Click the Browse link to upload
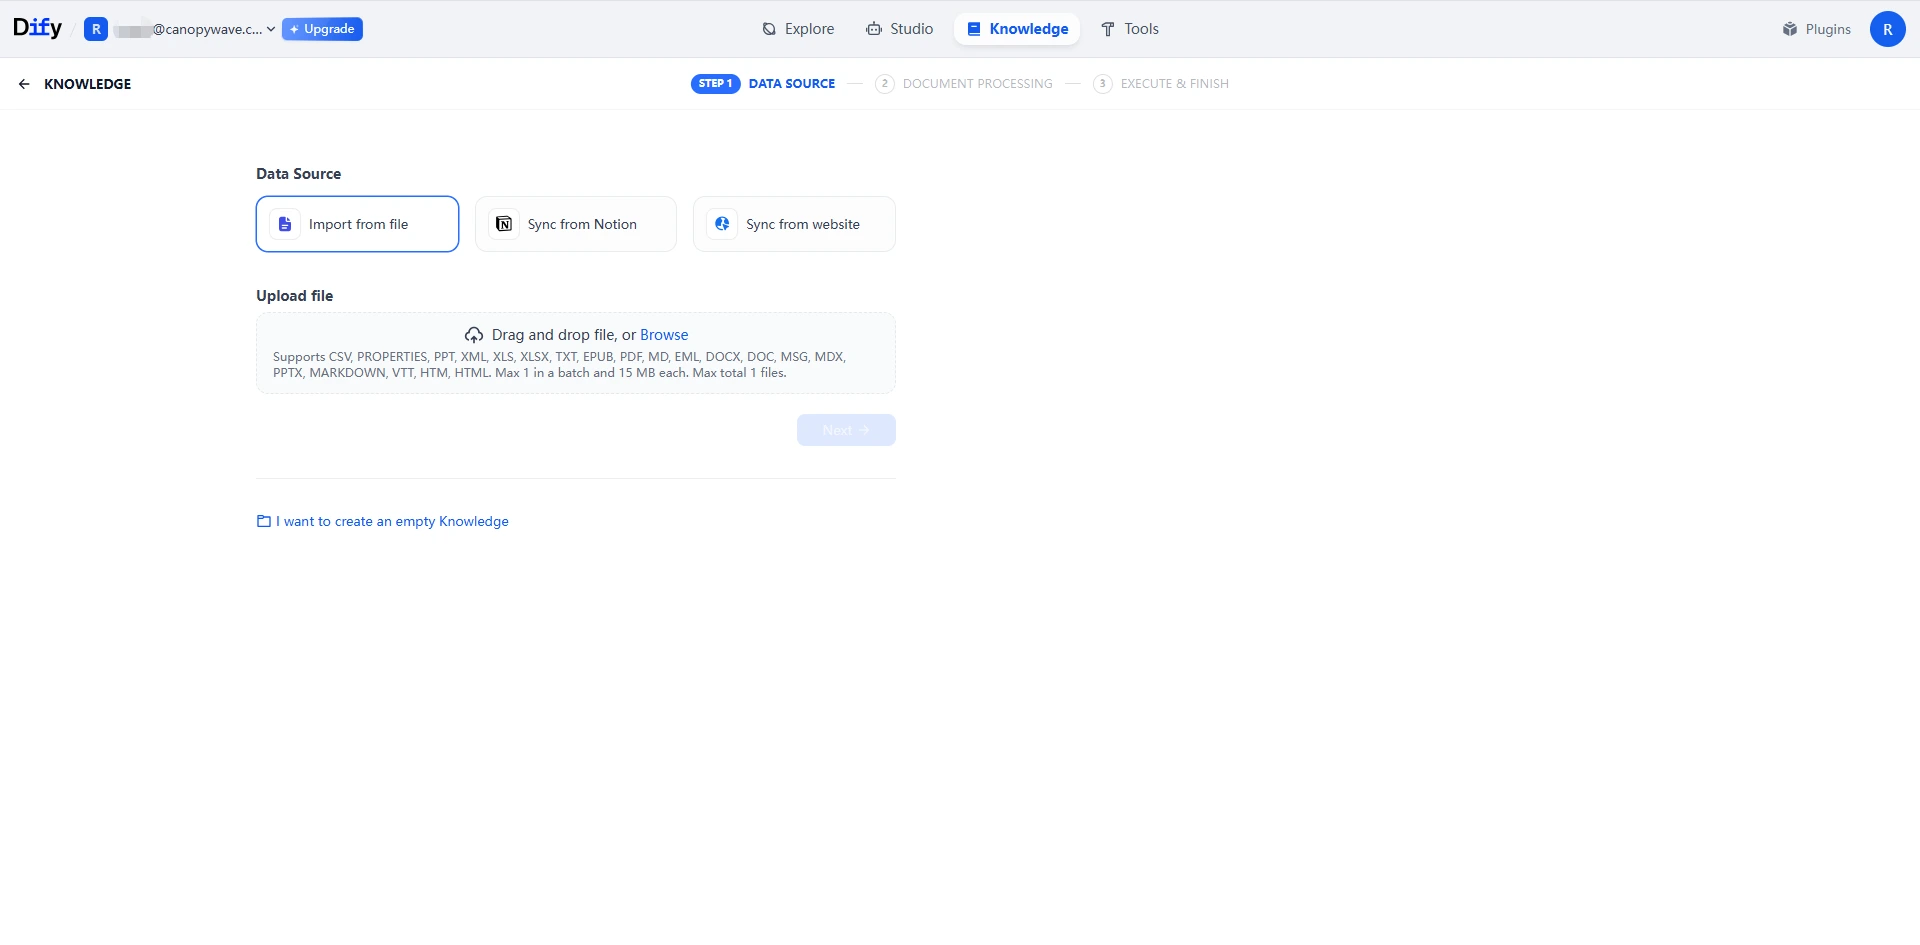1920x945 pixels. coord(664,335)
